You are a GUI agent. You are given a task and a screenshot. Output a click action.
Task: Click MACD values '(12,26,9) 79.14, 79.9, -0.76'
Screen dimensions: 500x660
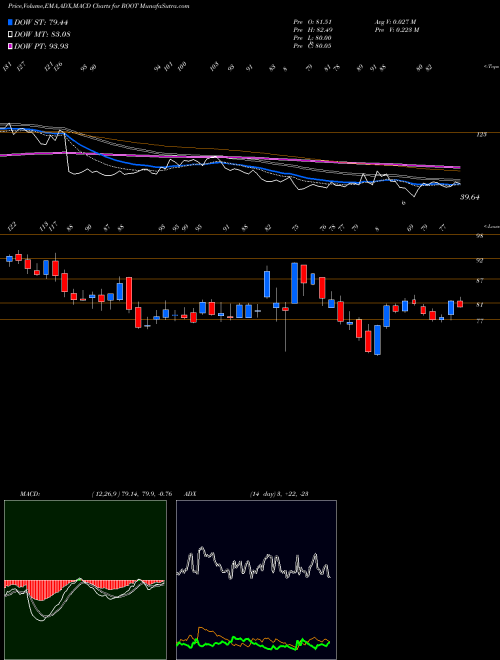click(x=131, y=494)
